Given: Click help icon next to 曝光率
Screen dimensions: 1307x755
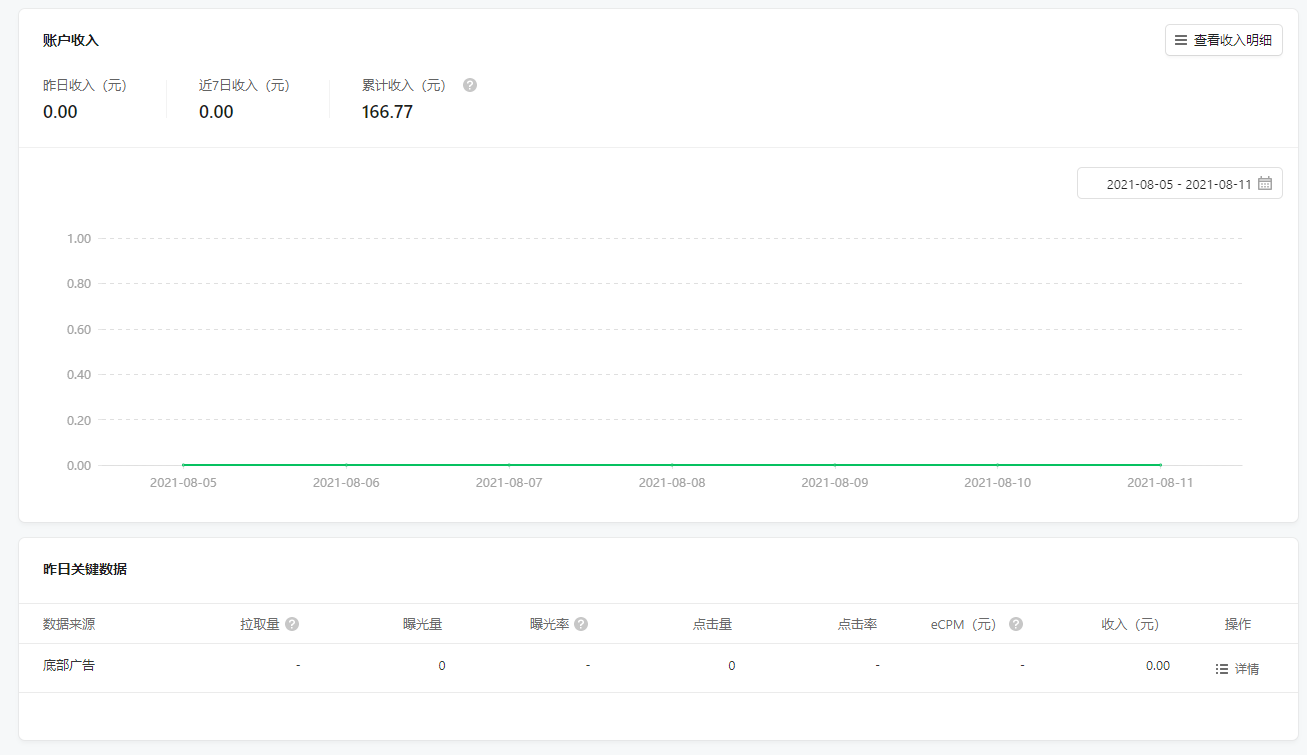Looking at the screenshot, I should (x=581, y=624).
